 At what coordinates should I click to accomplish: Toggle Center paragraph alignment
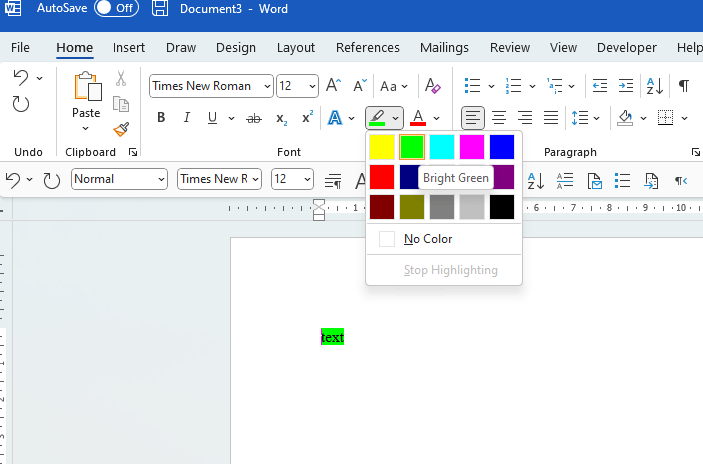[x=499, y=118]
